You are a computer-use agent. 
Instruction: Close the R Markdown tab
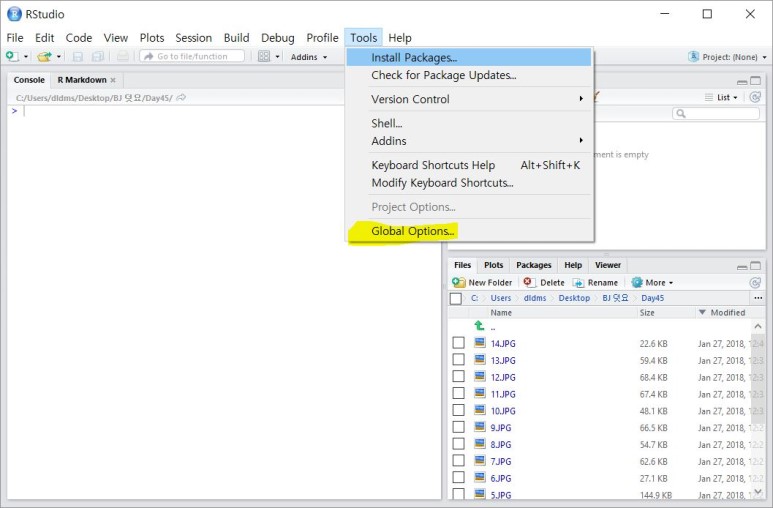coord(113,80)
